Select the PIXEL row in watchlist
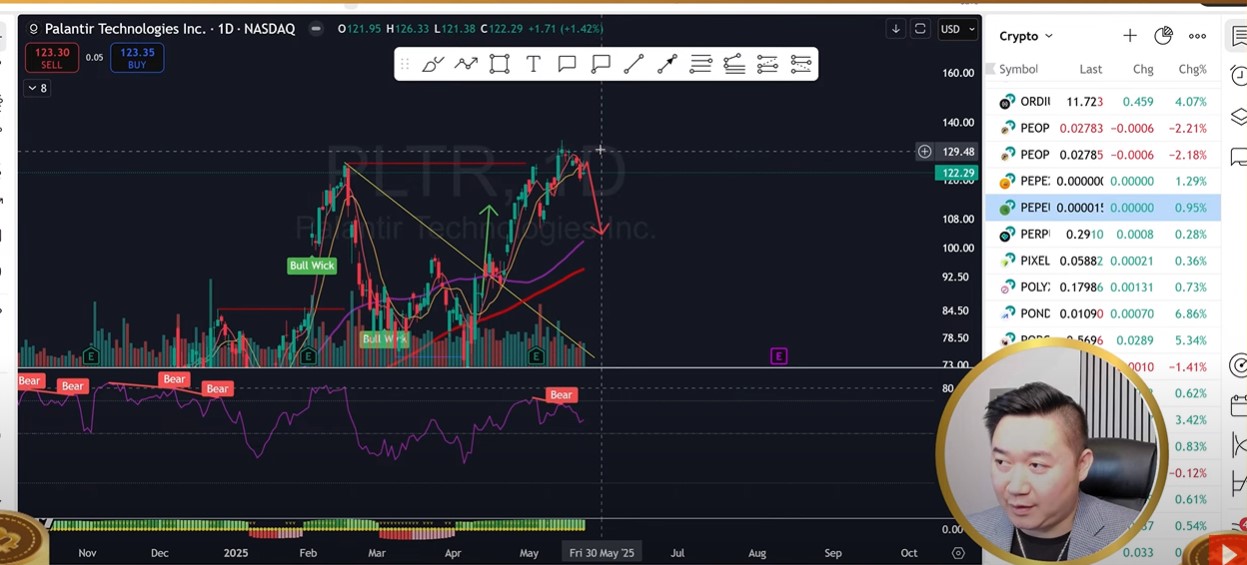The image size is (1247, 565). (1102, 261)
